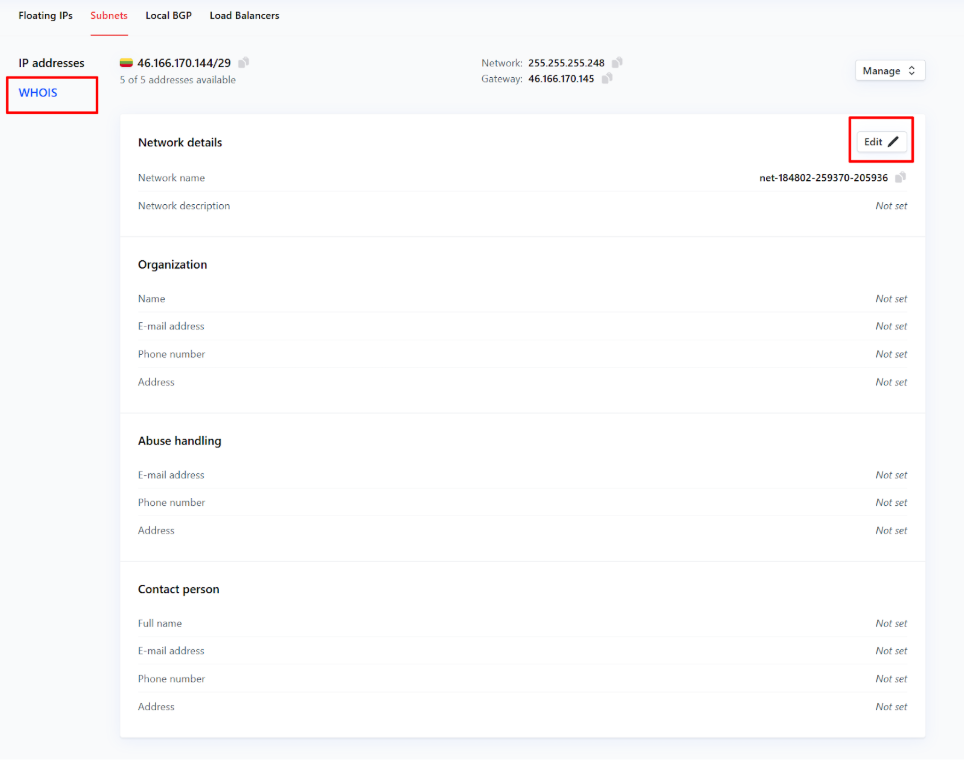This screenshot has height=760, width=972.
Task: Copy the subnet 46.166.170.144/29 address
Action: [244, 63]
